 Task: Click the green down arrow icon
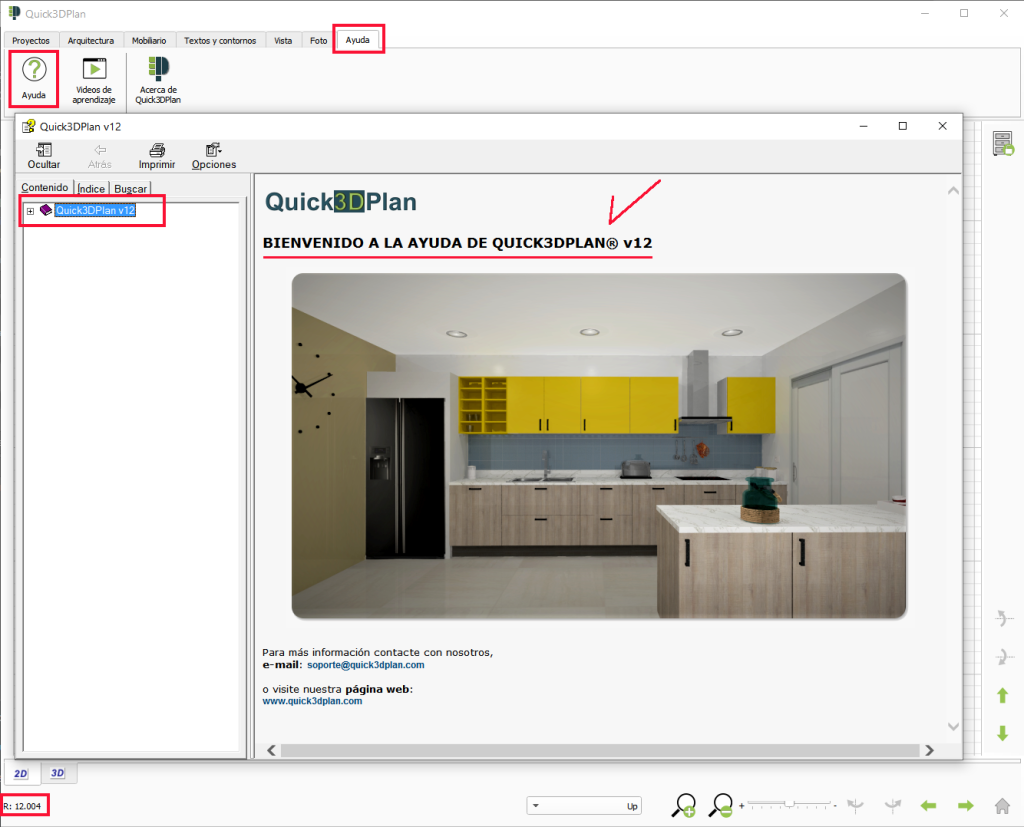[1002, 733]
